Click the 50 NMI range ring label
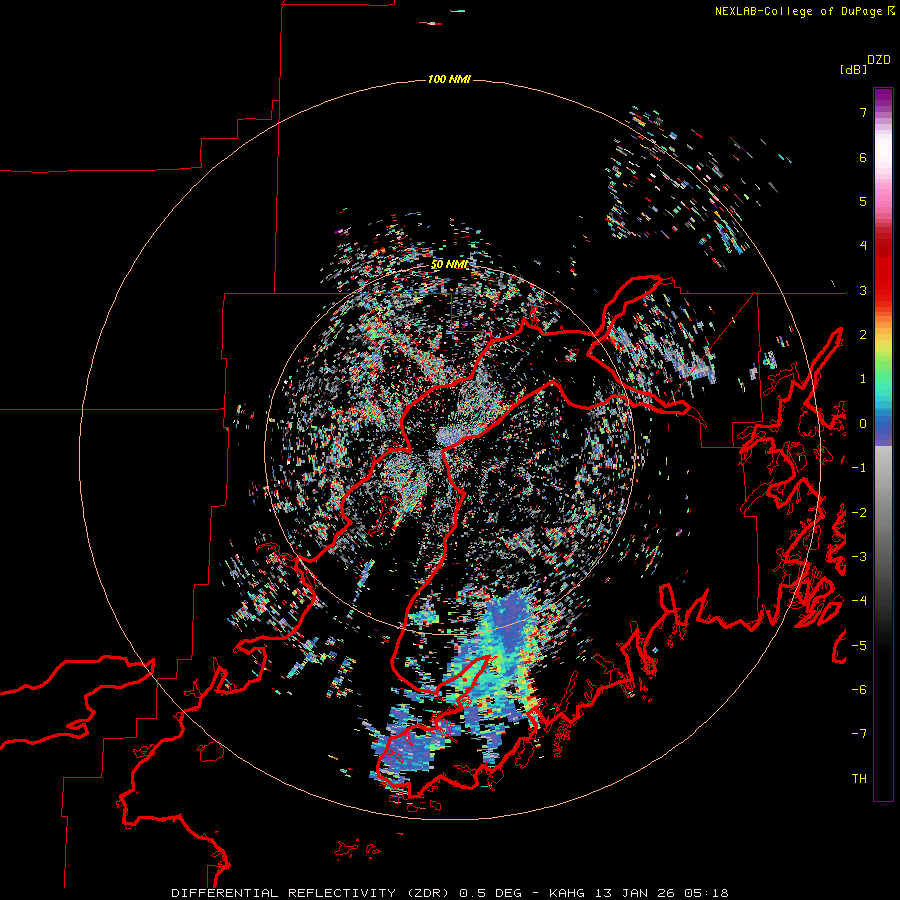The image size is (900, 900). tap(449, 265)
